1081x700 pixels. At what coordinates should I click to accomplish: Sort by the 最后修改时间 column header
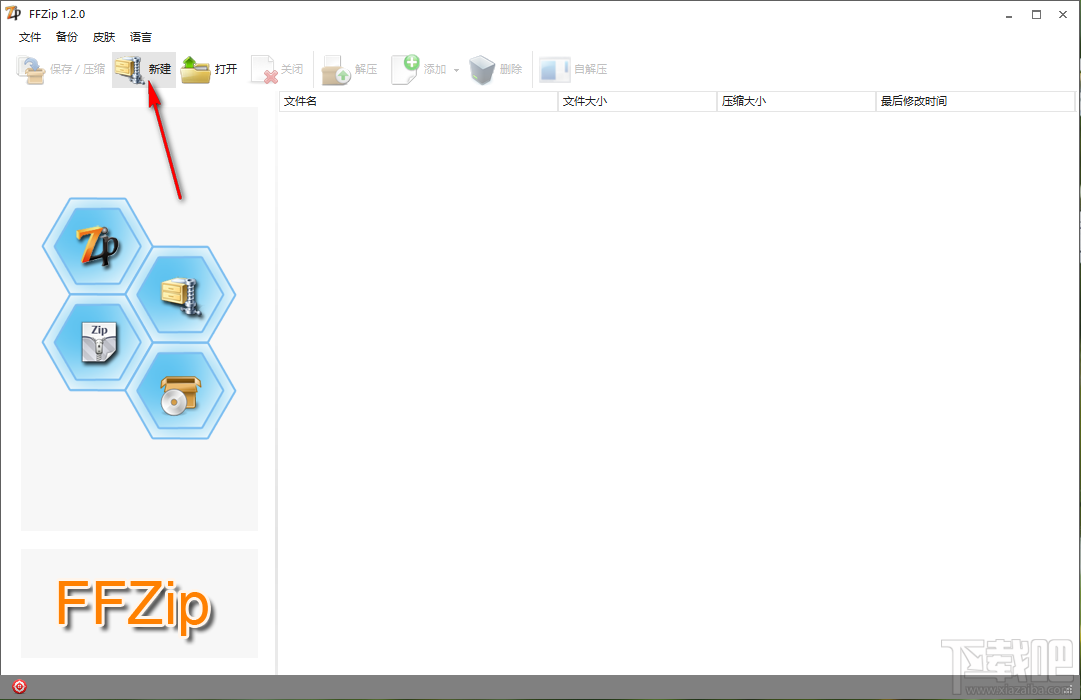click(x=976, y=101)
